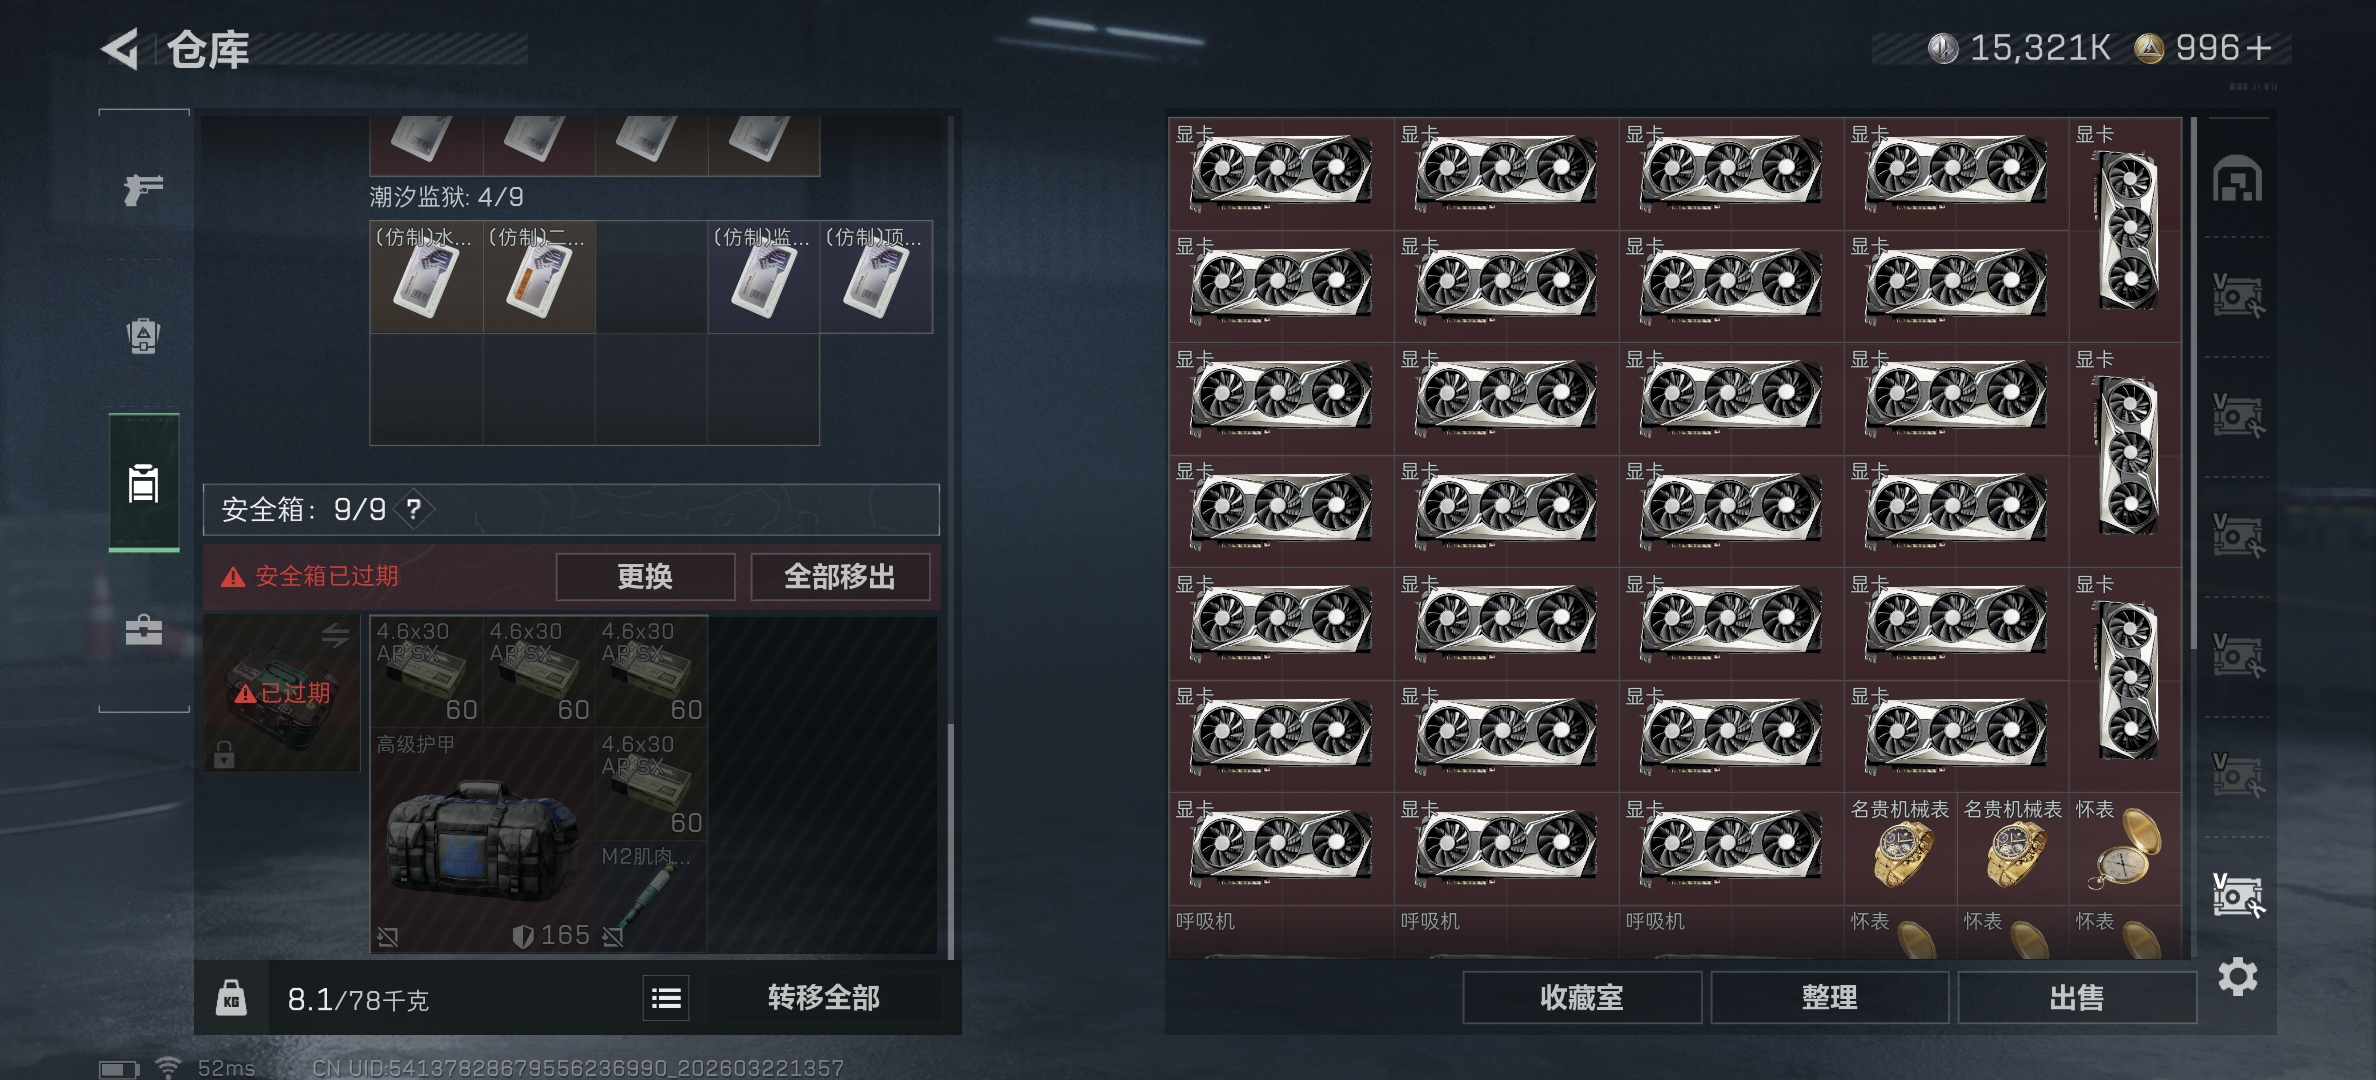Image resolution: width=2376 pixels, height=1080 pixels.
Task: Select the warehouse home icon at the top right
Action: (x=2238, y=180)
